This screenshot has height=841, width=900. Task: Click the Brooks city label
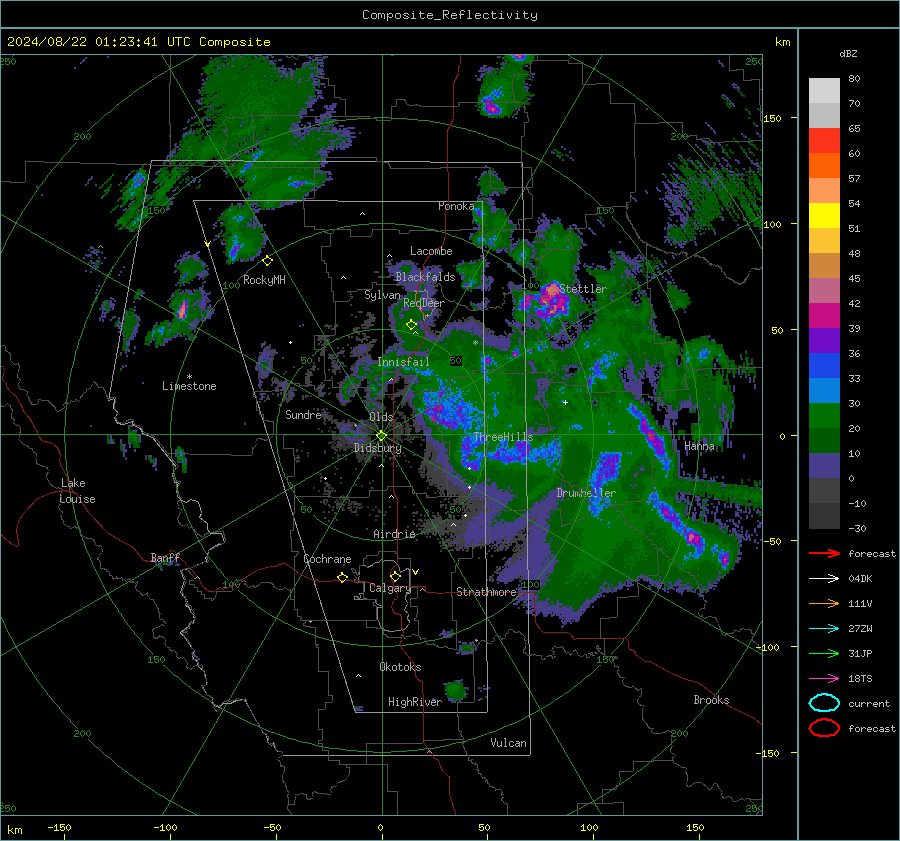[x=711, y=700]
